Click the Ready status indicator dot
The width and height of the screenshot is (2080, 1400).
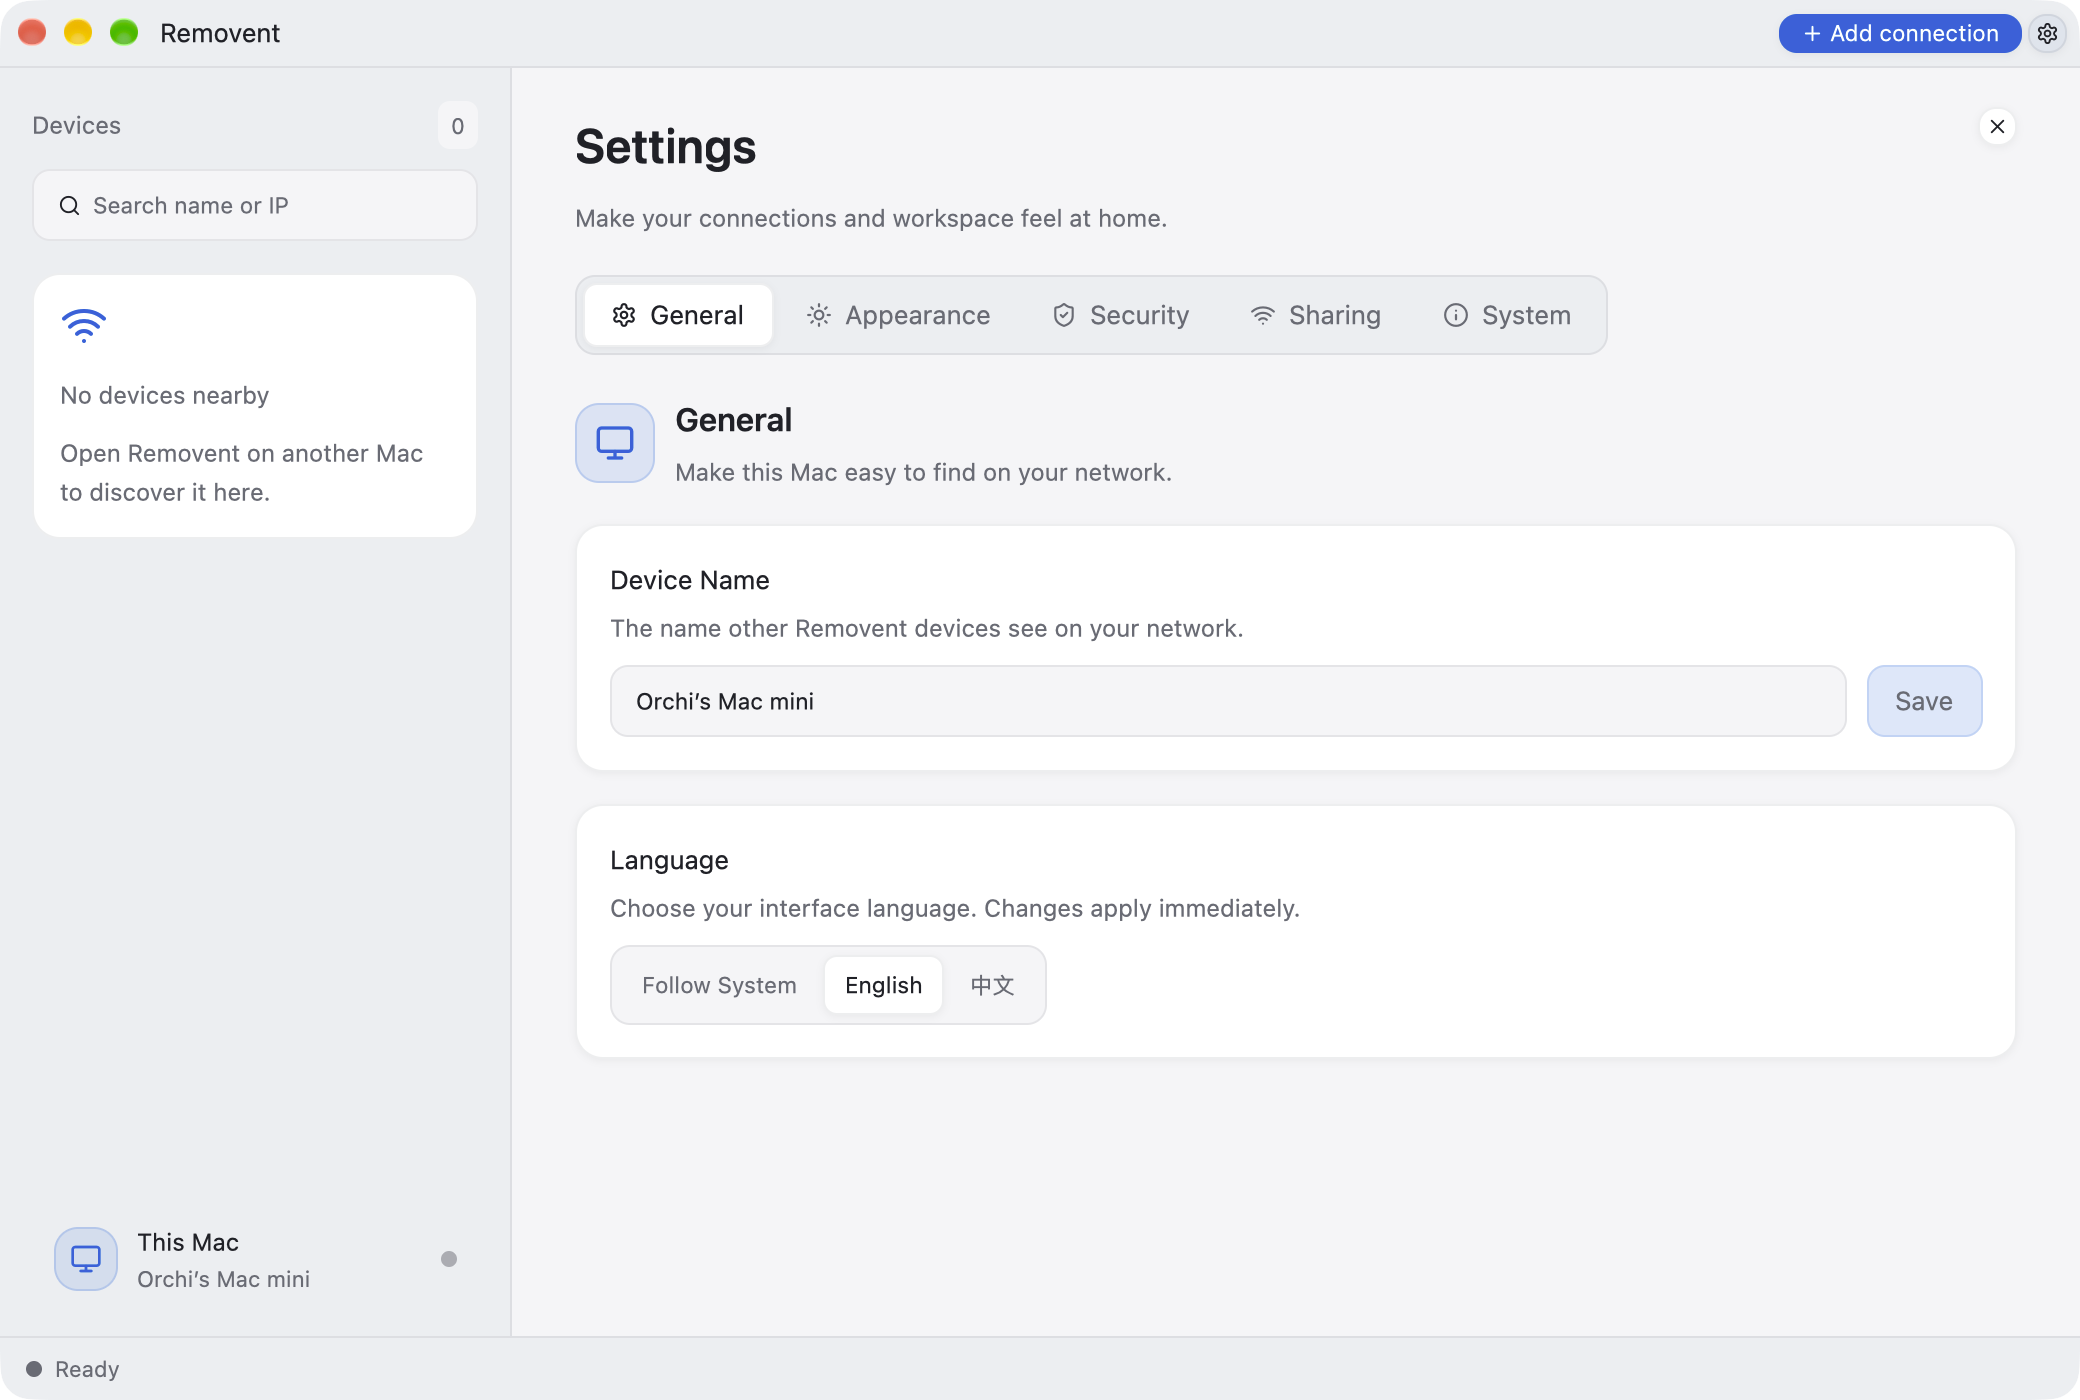[x=34, y=1369]
